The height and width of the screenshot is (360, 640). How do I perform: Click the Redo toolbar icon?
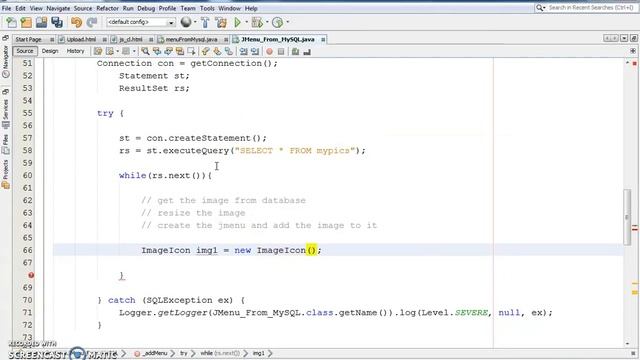[92, 22]
